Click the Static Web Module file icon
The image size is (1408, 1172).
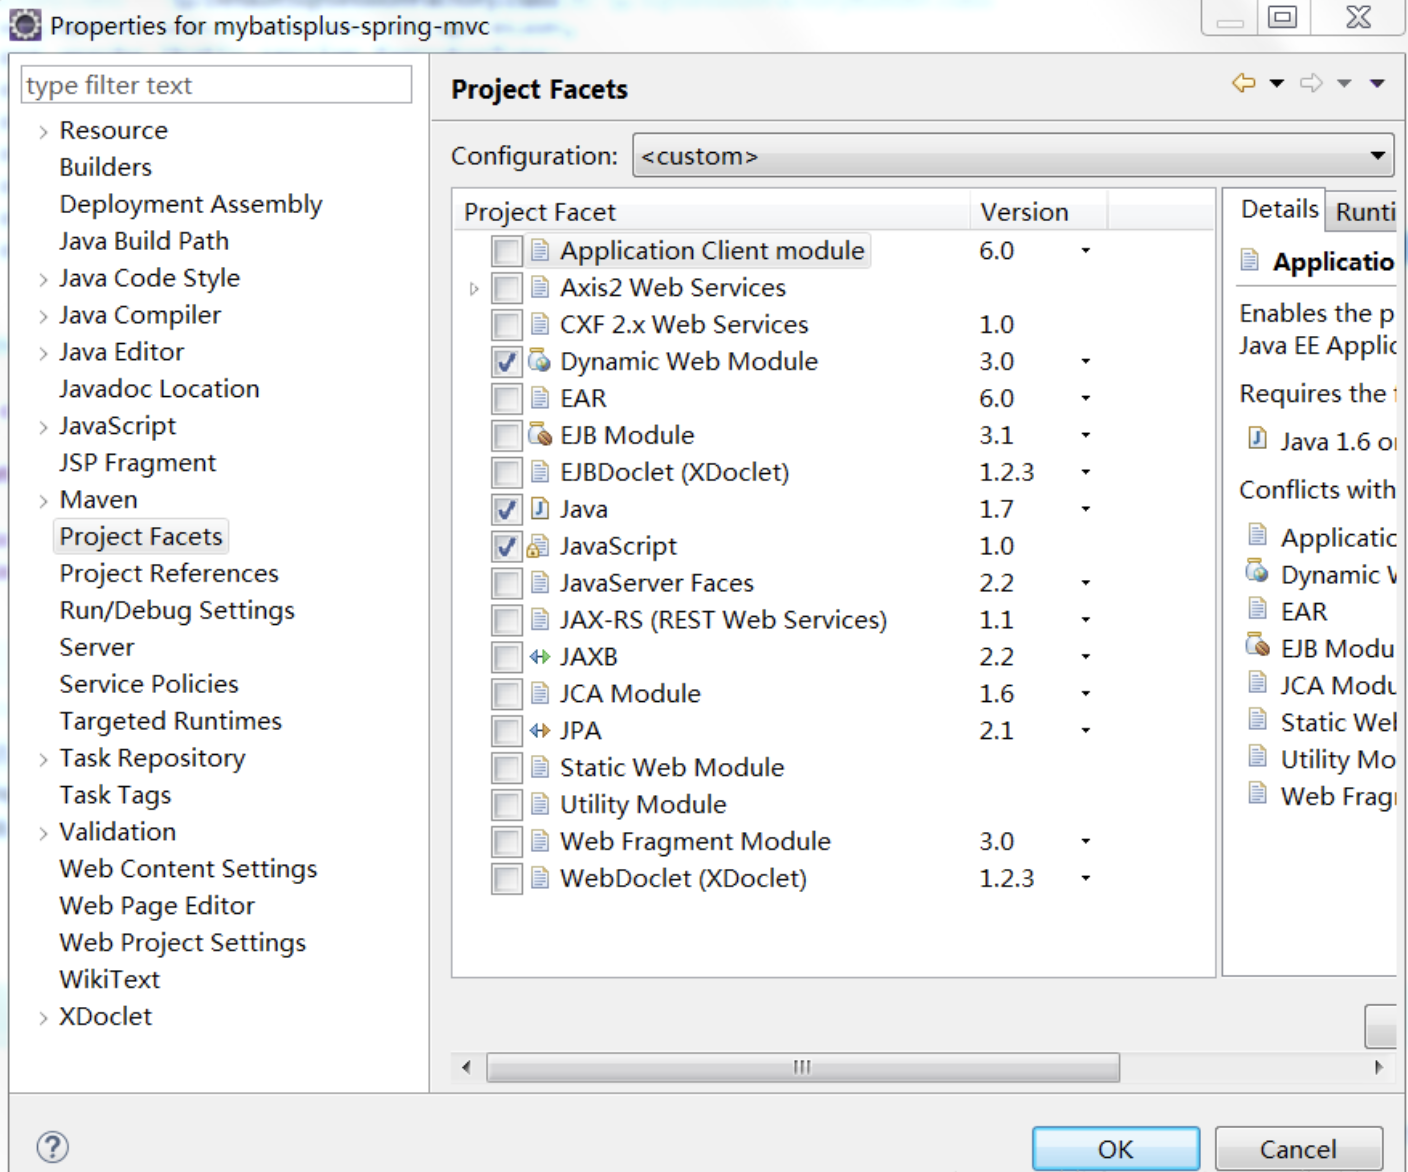540,768
